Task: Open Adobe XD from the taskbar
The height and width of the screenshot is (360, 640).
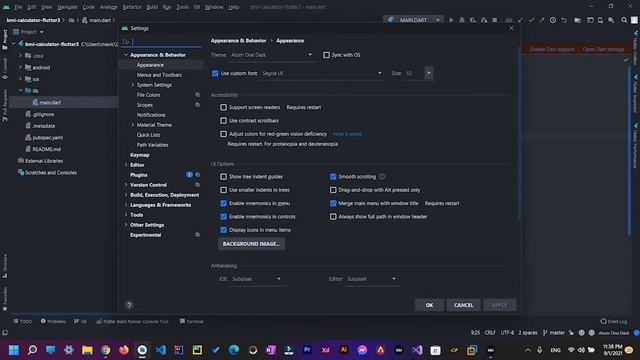Action: pos(325,350)
